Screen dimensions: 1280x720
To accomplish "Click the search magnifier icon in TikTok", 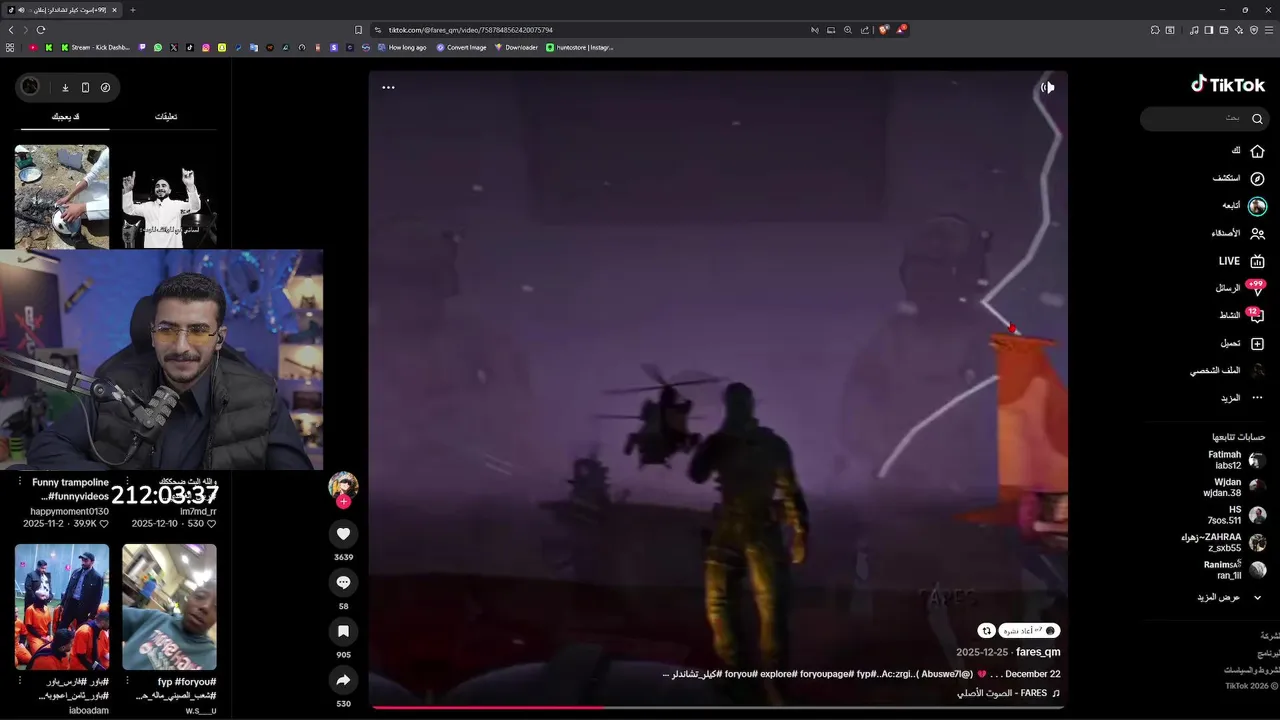I will (1257, 119).
